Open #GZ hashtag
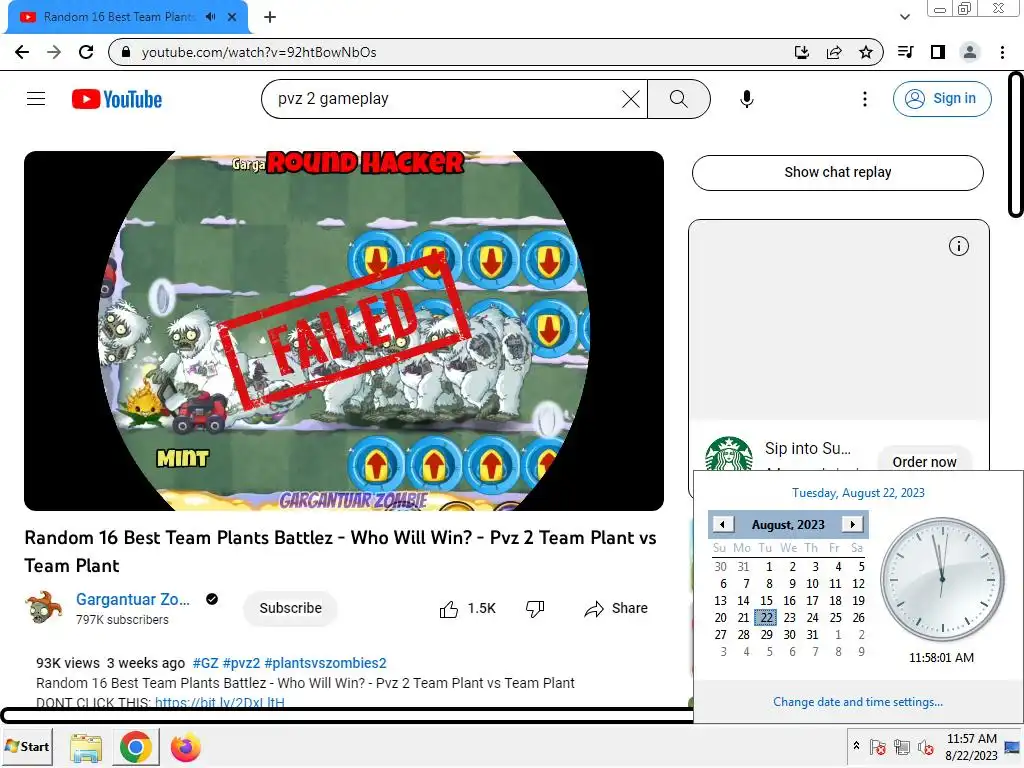This screenshot has width=1024, height=768. 206,663
